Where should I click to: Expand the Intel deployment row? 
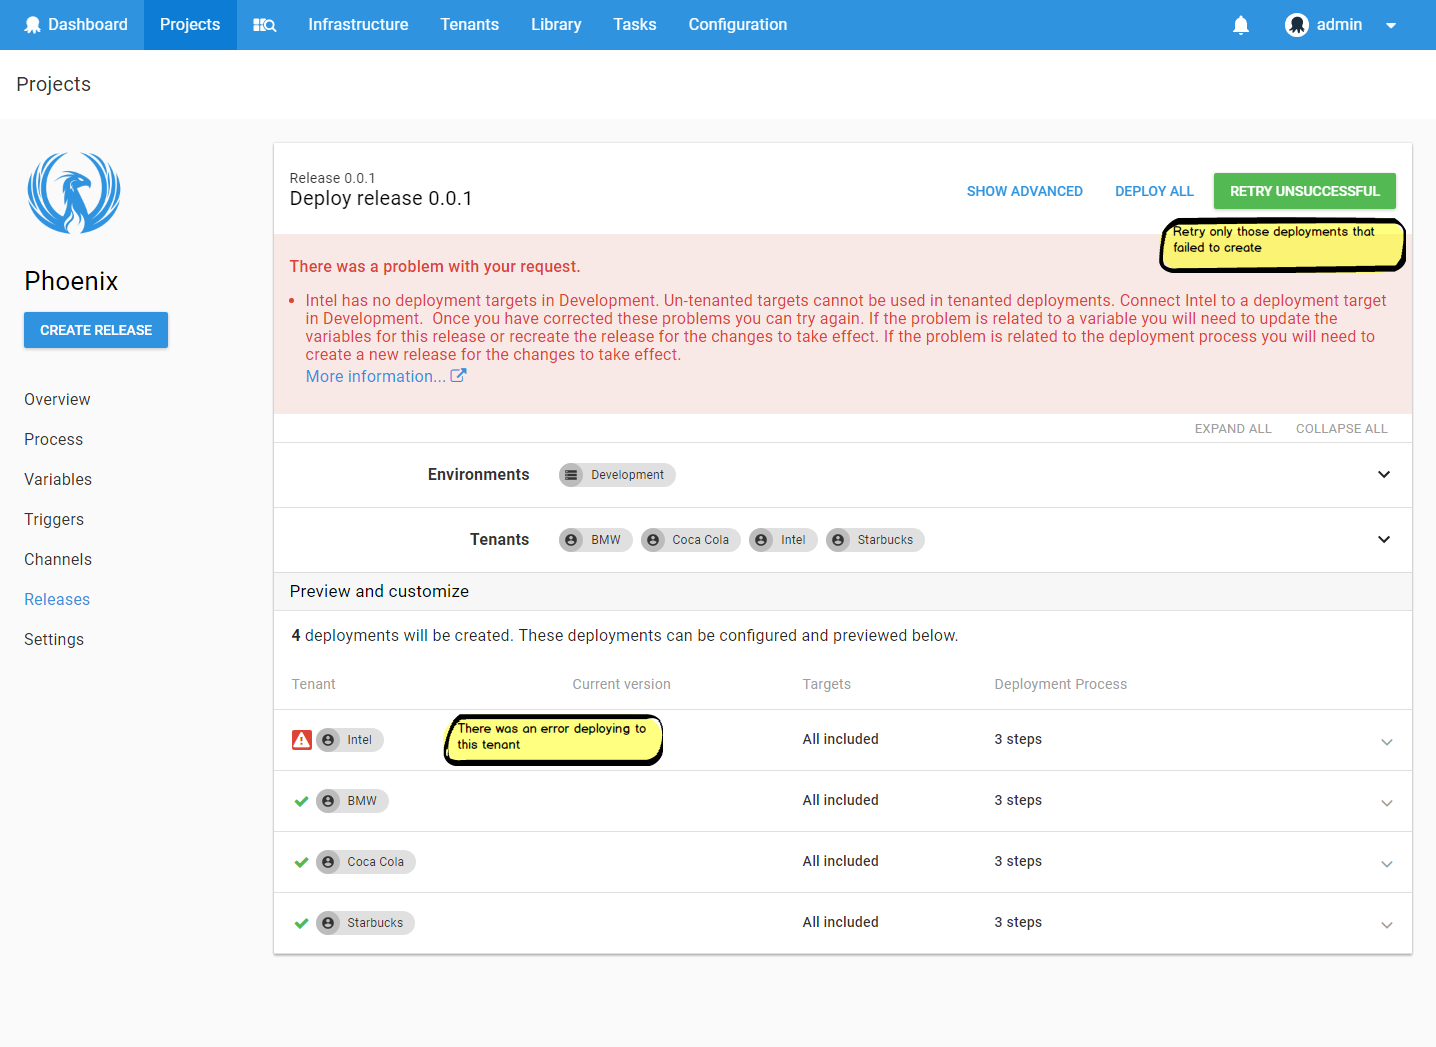point(1387,741)
